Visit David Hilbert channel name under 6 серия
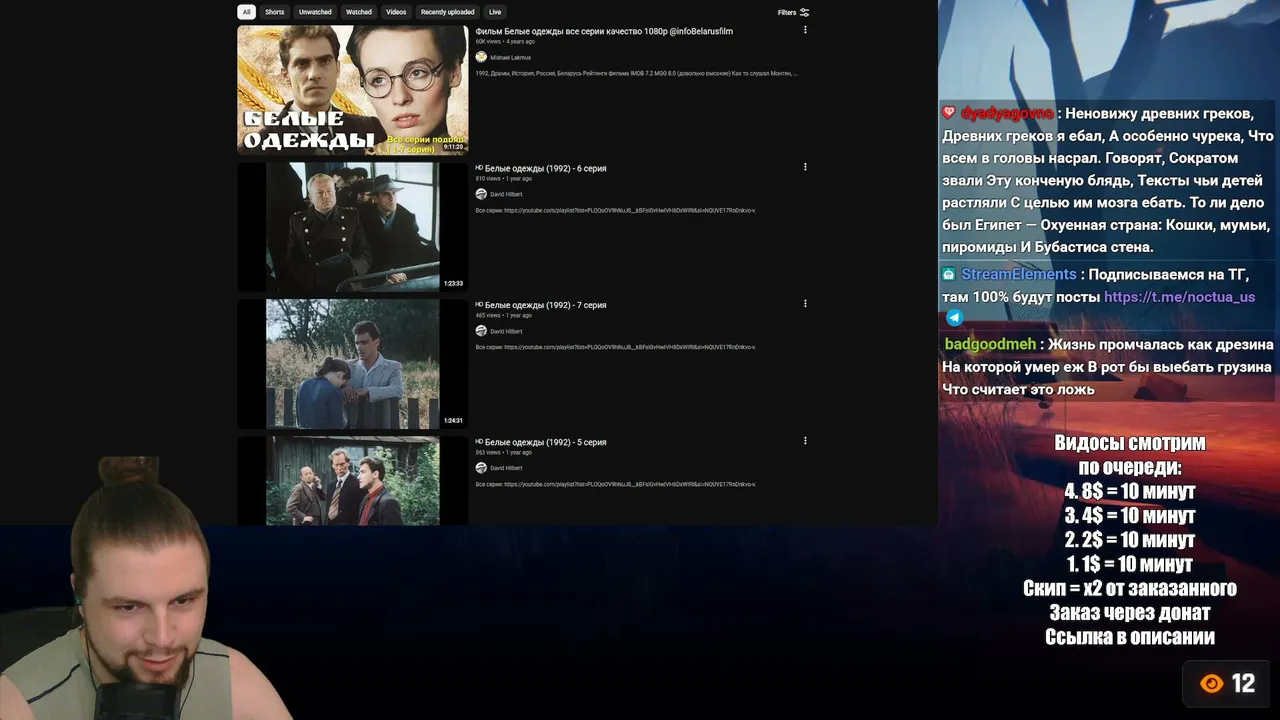Image resolution: width=1280 pixels, height=720 pixels. coord(506,194)
